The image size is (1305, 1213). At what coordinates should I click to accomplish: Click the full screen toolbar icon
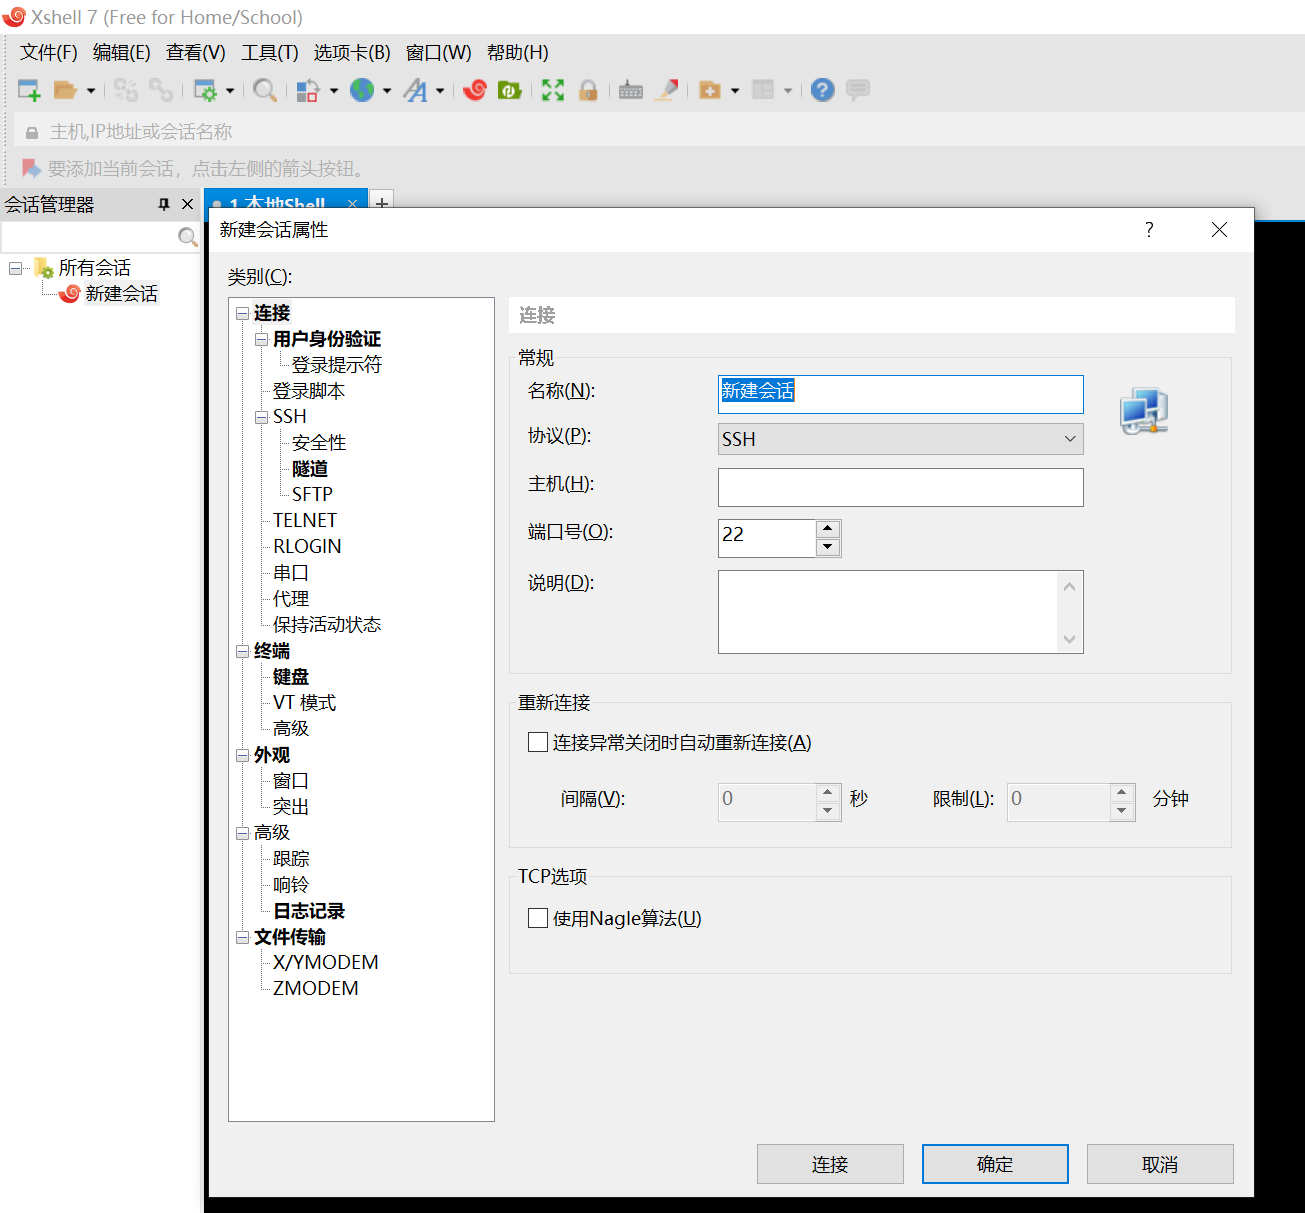tap(553, 90)
